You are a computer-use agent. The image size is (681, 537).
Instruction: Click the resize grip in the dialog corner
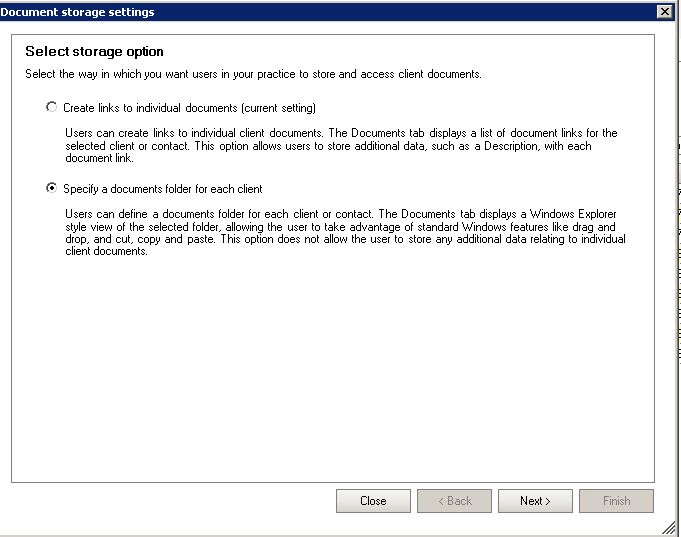668,526
